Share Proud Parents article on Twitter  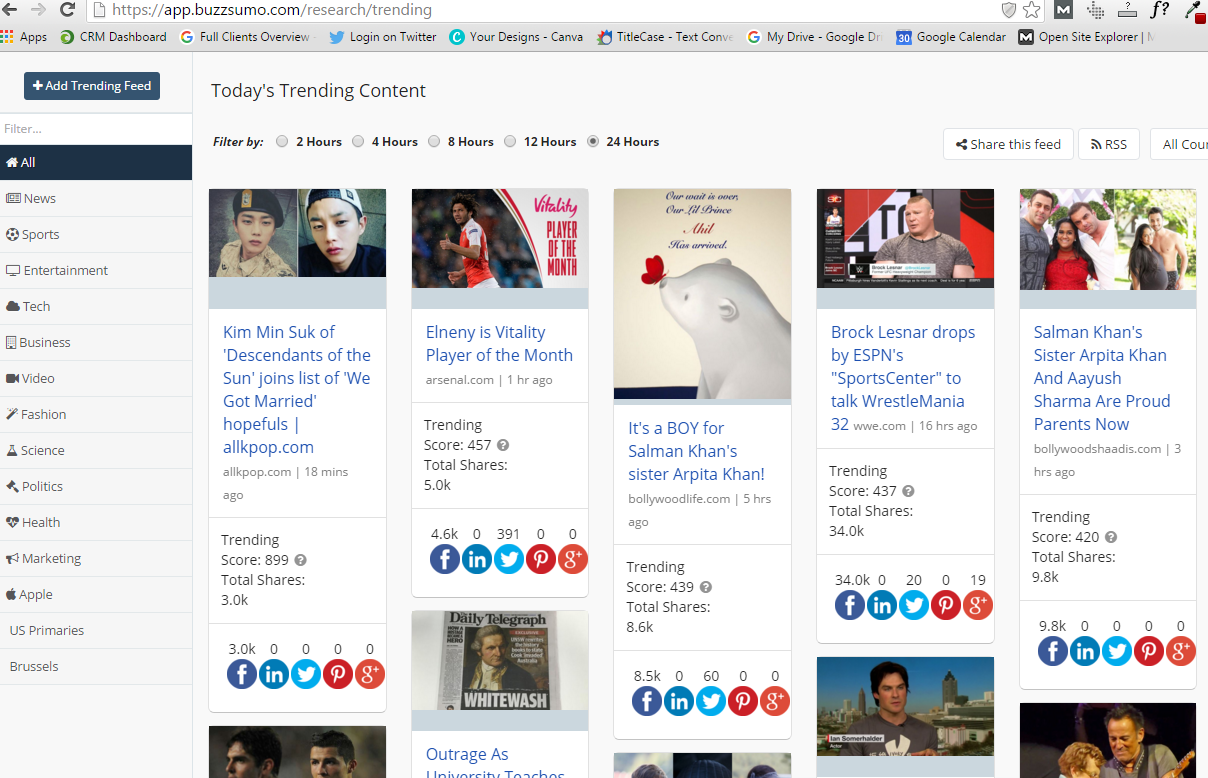point(1117,651)
